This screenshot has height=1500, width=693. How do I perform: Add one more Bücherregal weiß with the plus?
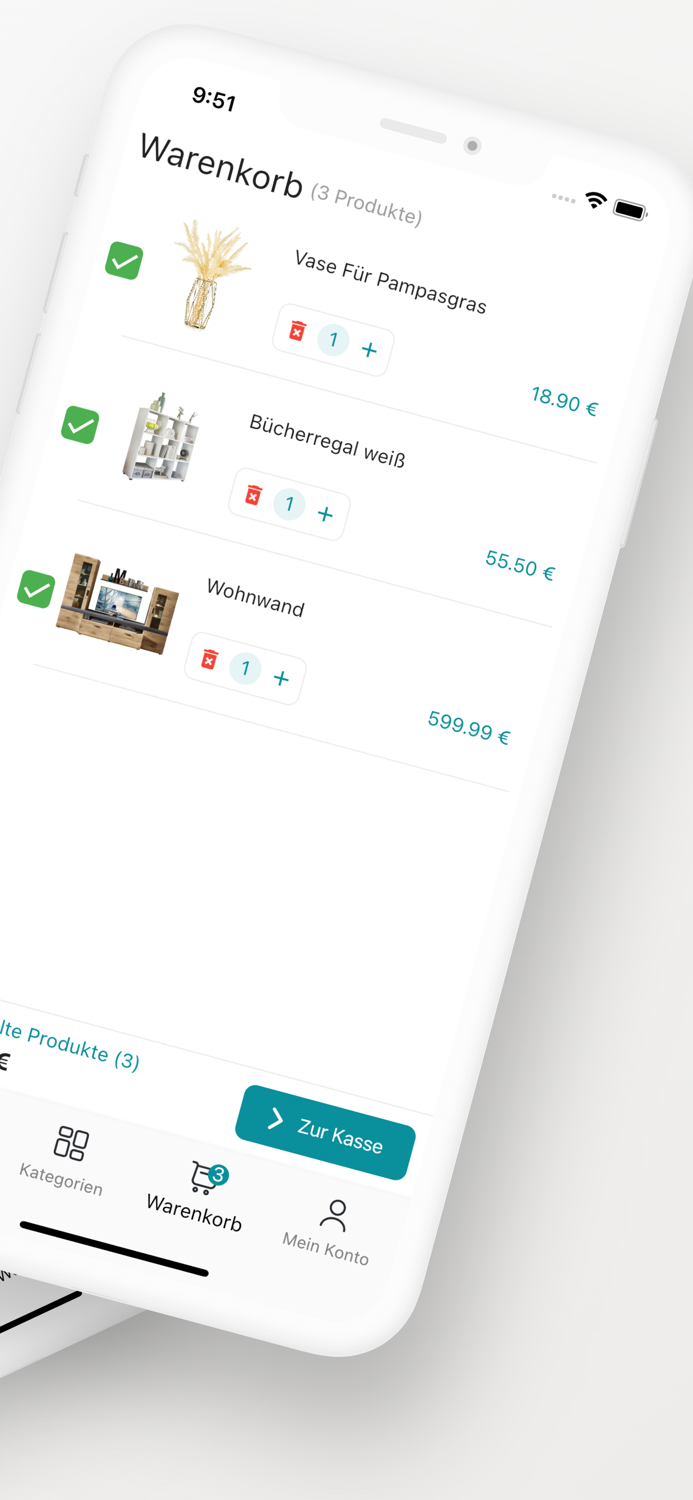click(x=325, y=514)
